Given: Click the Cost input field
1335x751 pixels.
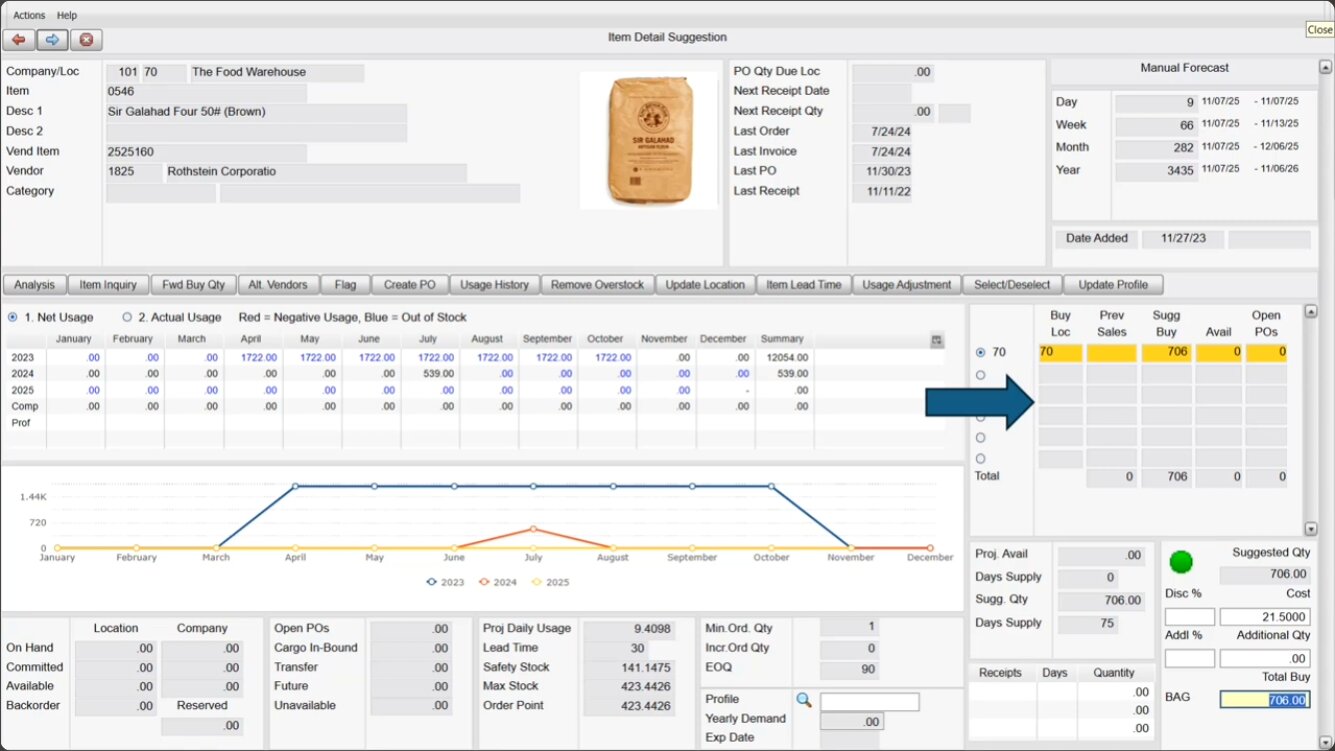Looking at the screenshot, I should coord(1264,617).
